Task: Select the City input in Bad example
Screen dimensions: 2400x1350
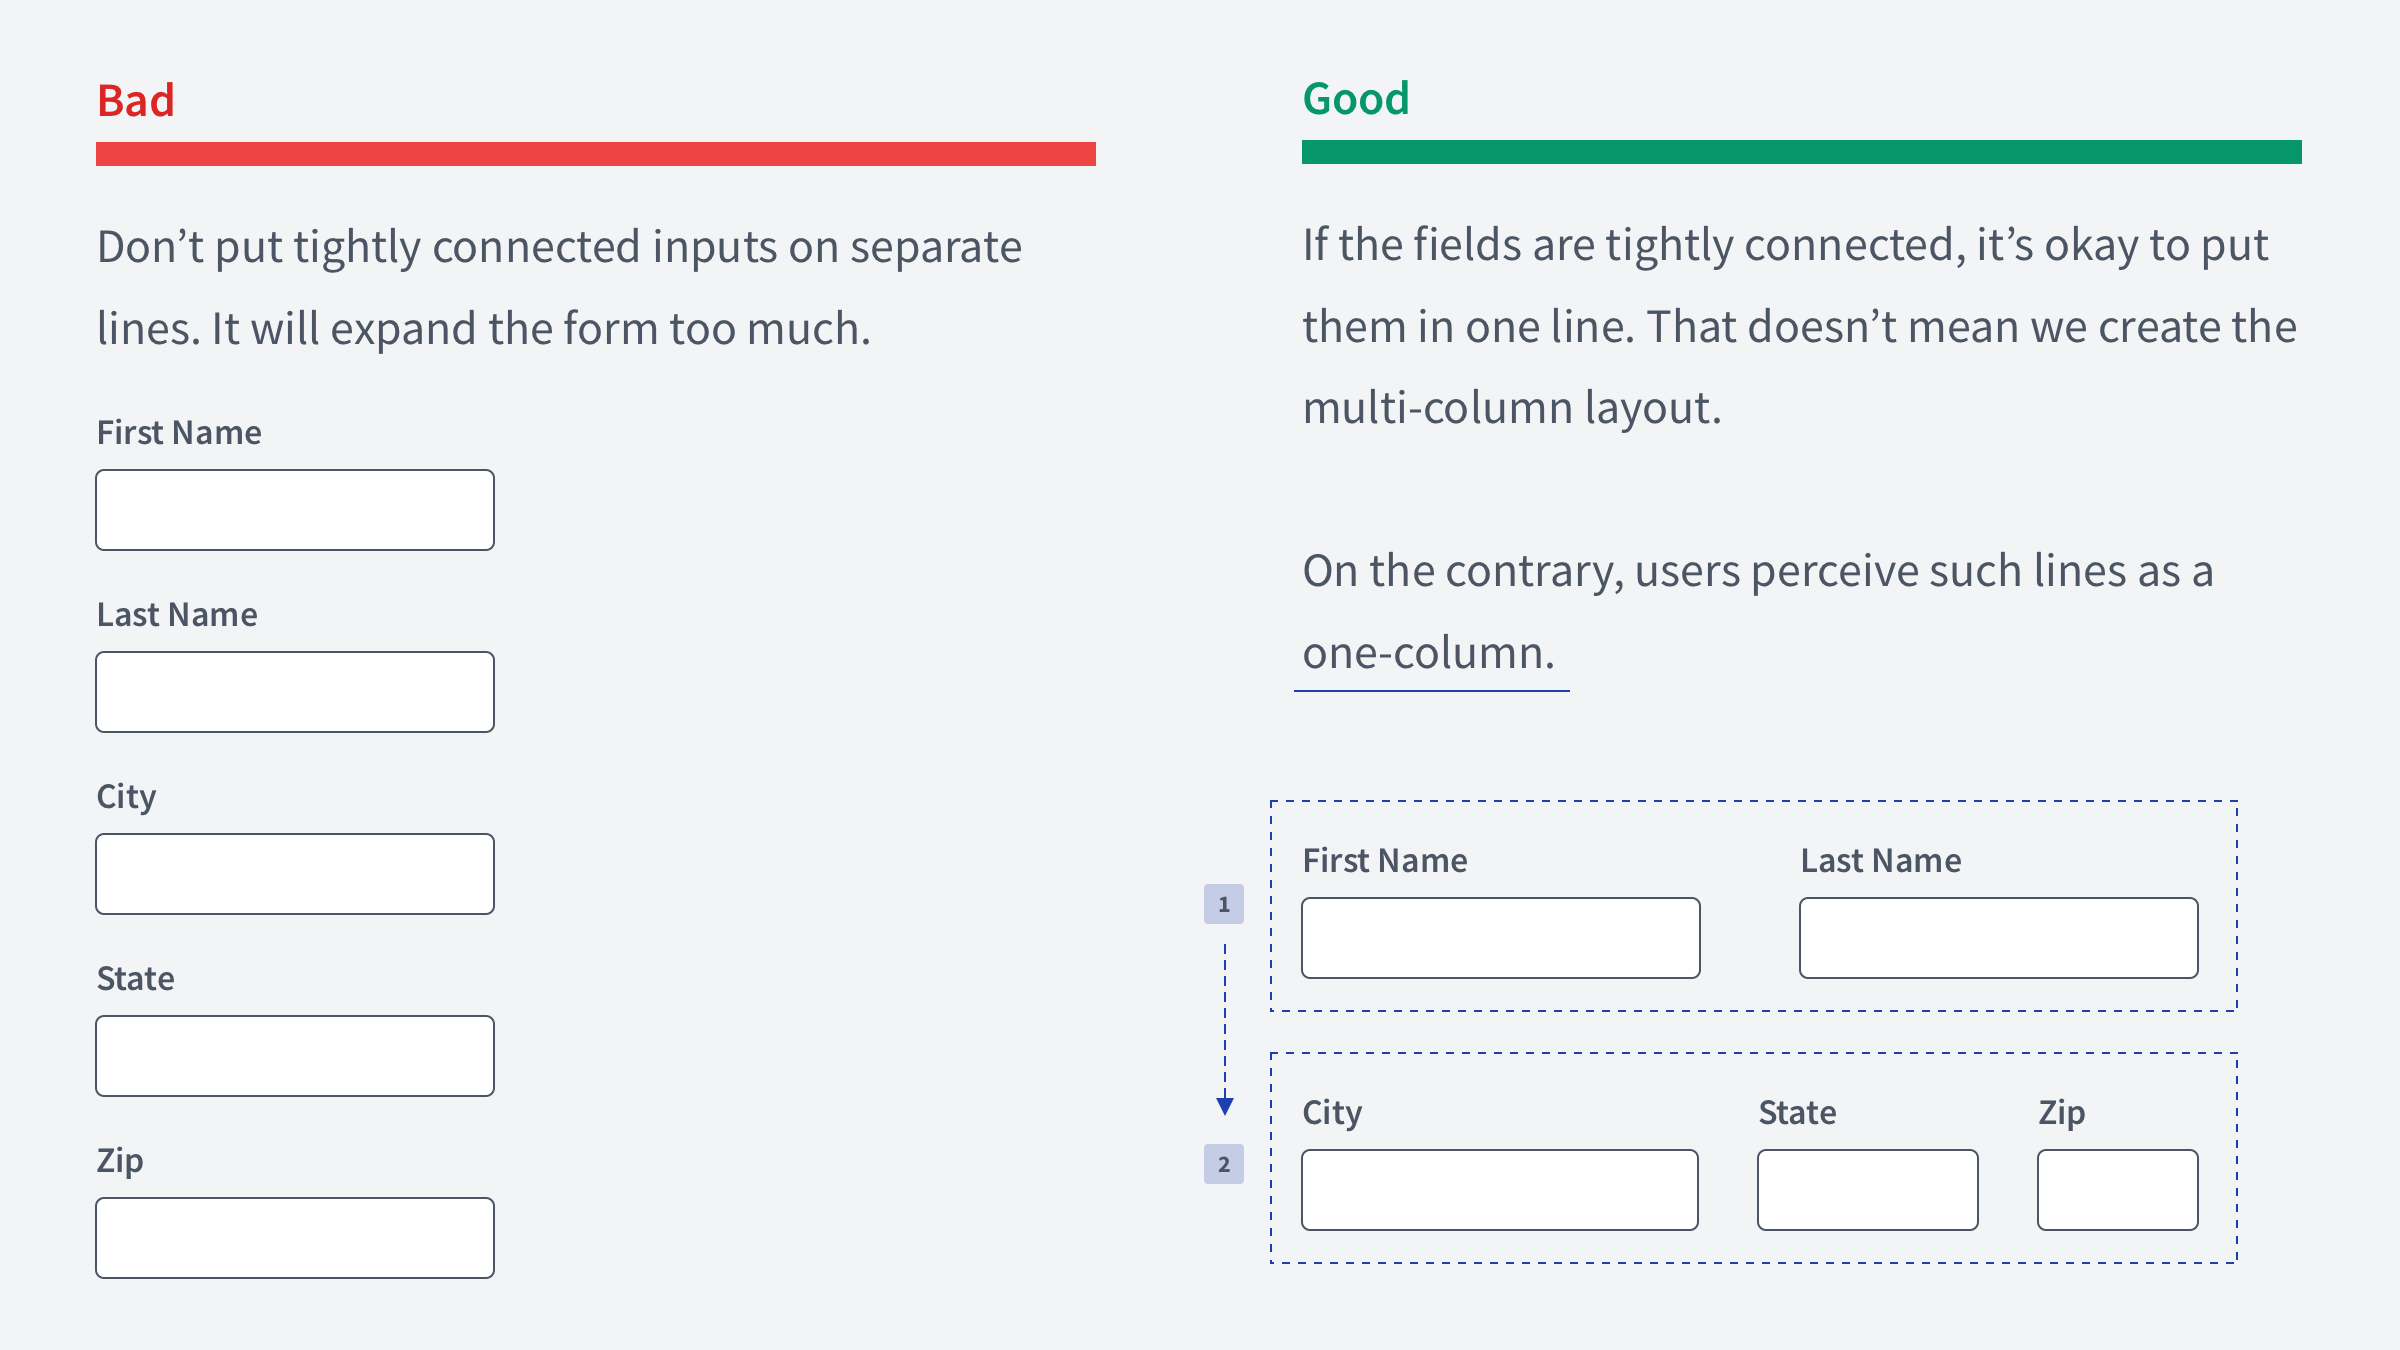Action: pyautogui.click(x=295, y=874)
